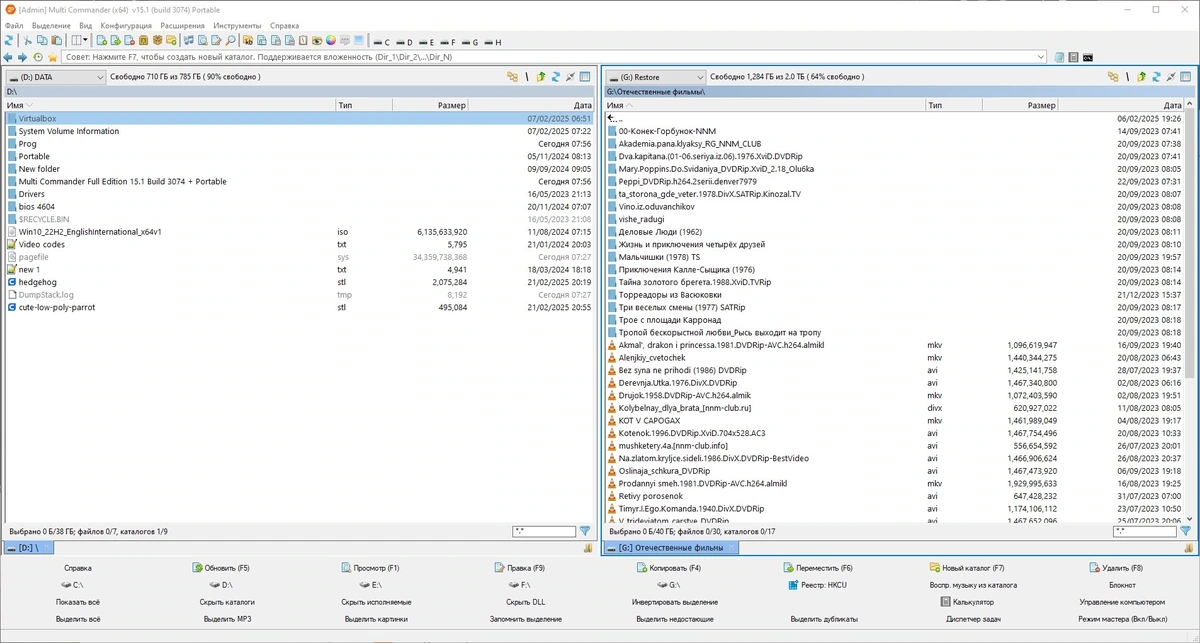The height and width of the screenshot is (643, 1200).
Task: Sort right panel by Дата column
Action: tap(1121, 105)
